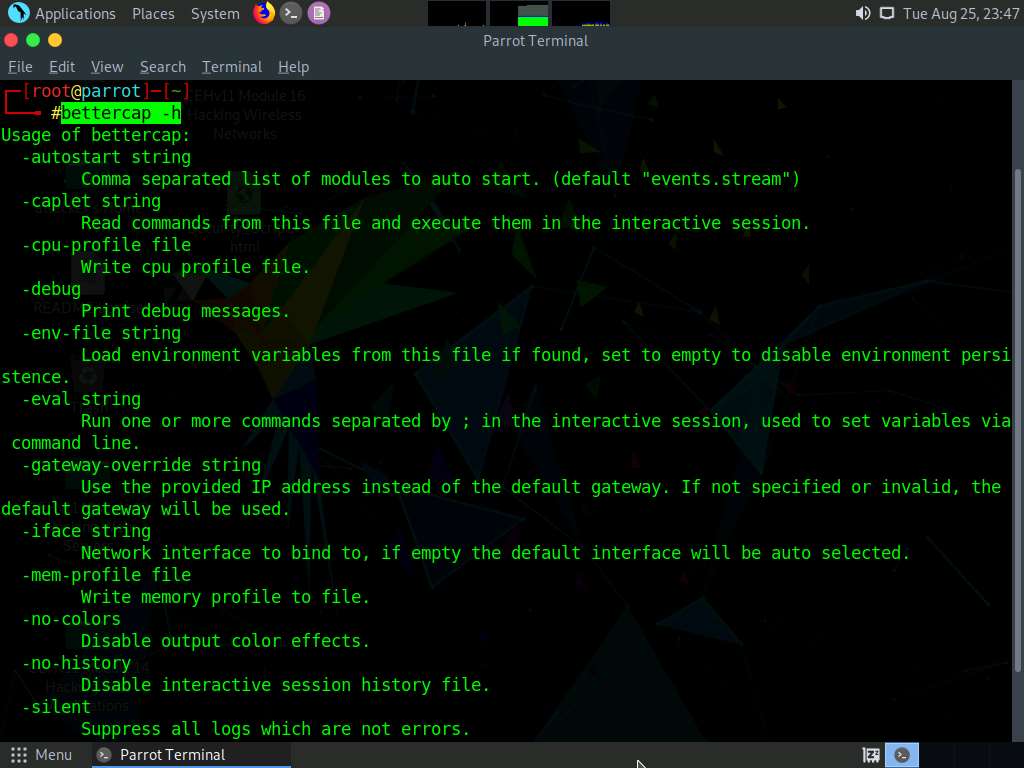
Task: Click the '-no-colors' option text
Action: [x=71, y=619]
